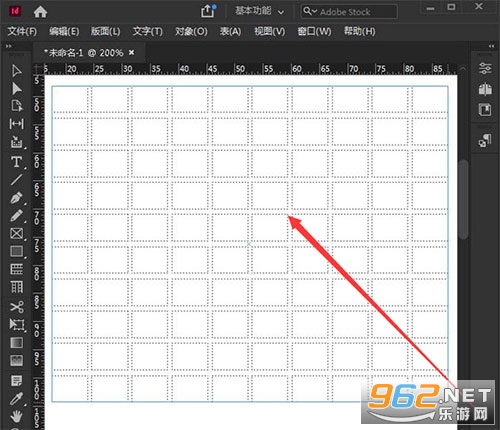The image size is (500, 430).
Task: Click the Home icon
Action: pos(40,12)
